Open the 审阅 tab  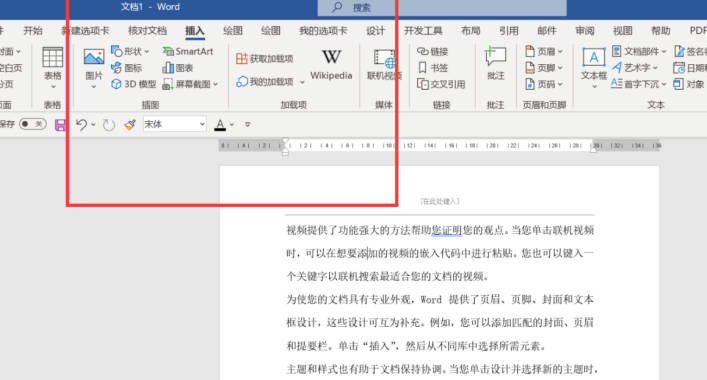click(585, 31)
